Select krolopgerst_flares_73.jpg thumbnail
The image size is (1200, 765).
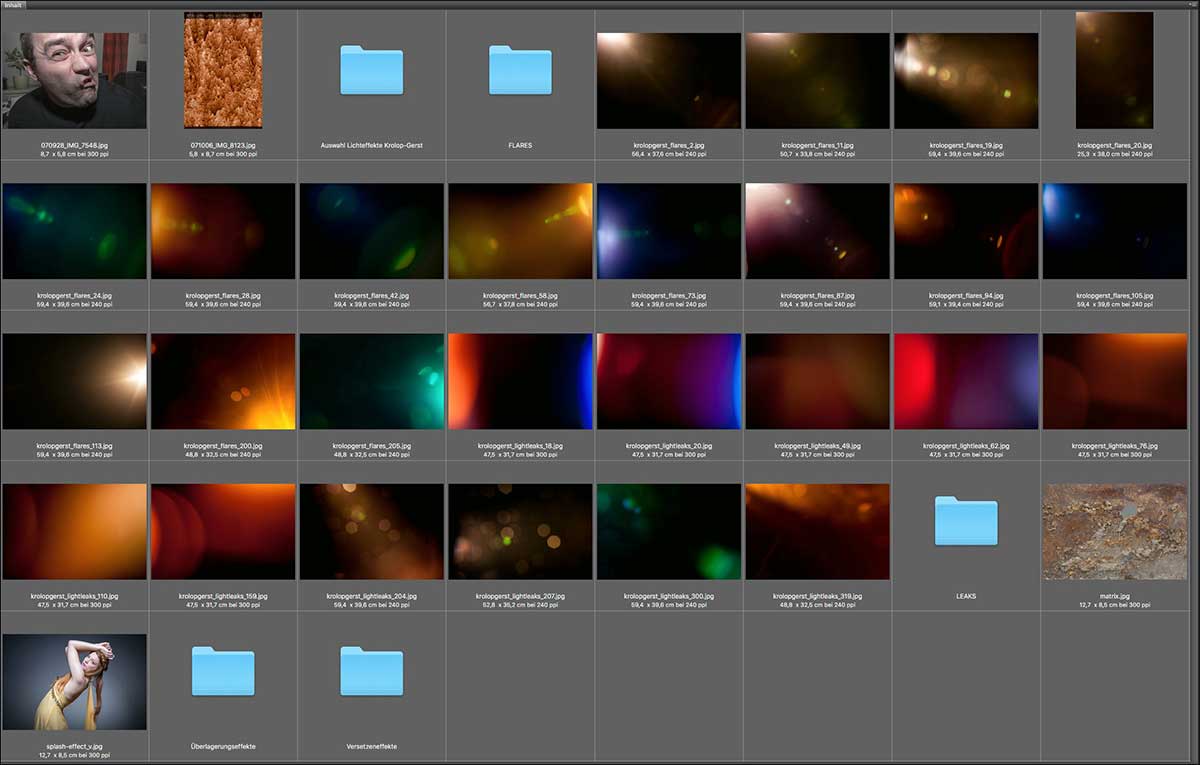point(669,230)
